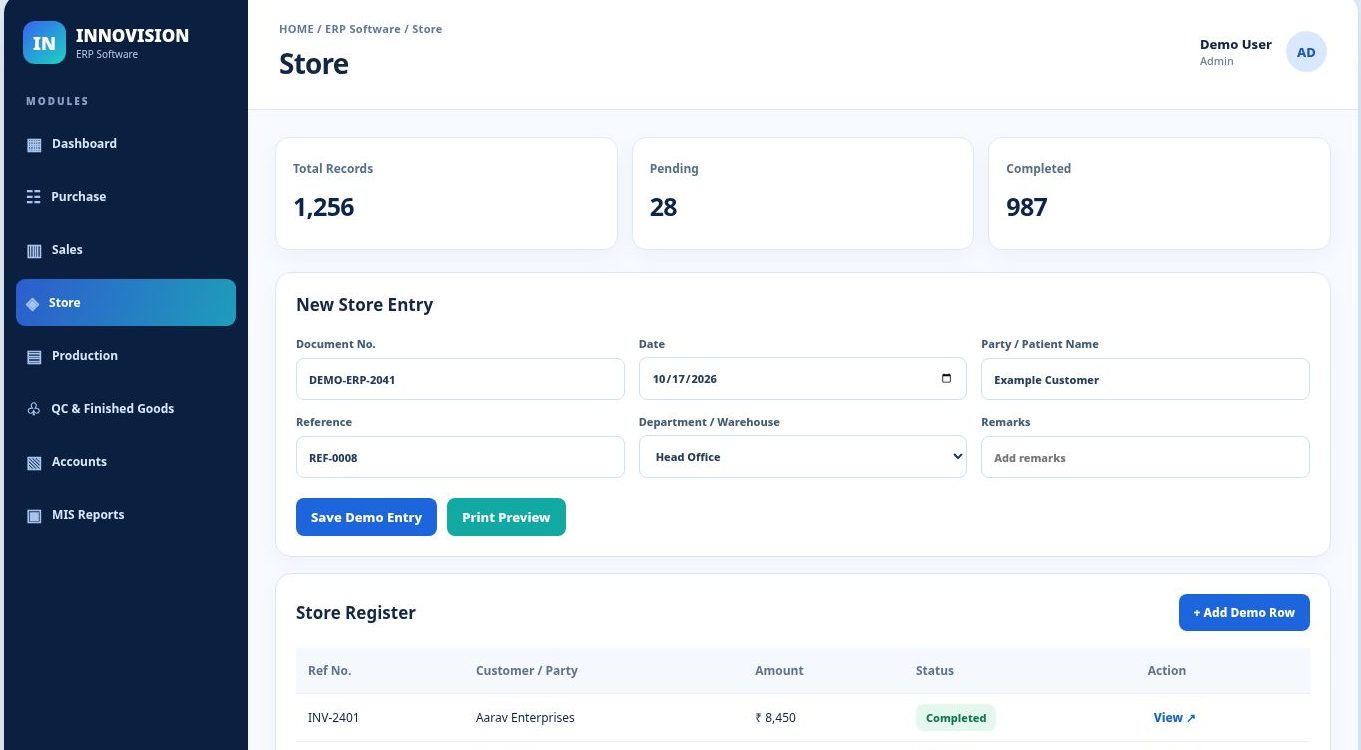Viewport: 1361px width, 750px height.
Task: Click the Accounts module icon
Action: tap(34, 462)
